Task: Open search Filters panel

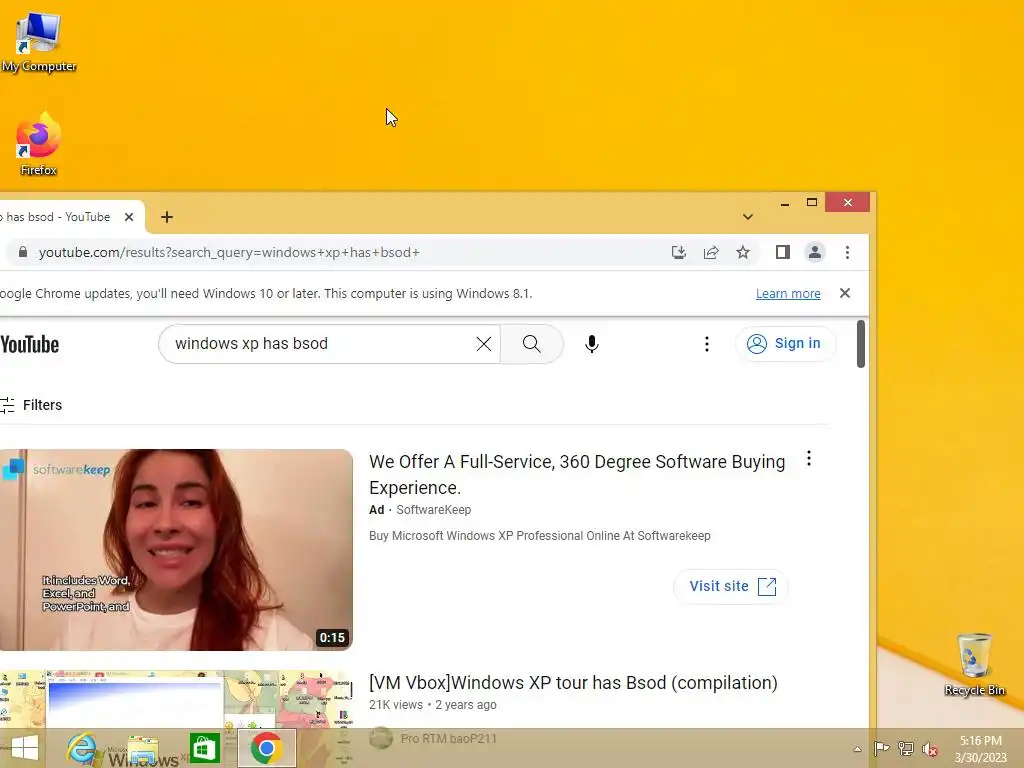Action: tap(31, 405)
